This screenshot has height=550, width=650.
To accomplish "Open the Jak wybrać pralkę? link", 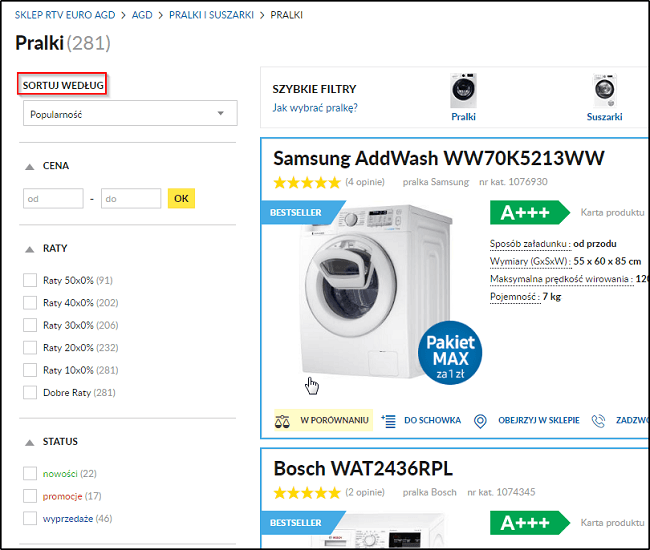I will [x=315, y=108].
